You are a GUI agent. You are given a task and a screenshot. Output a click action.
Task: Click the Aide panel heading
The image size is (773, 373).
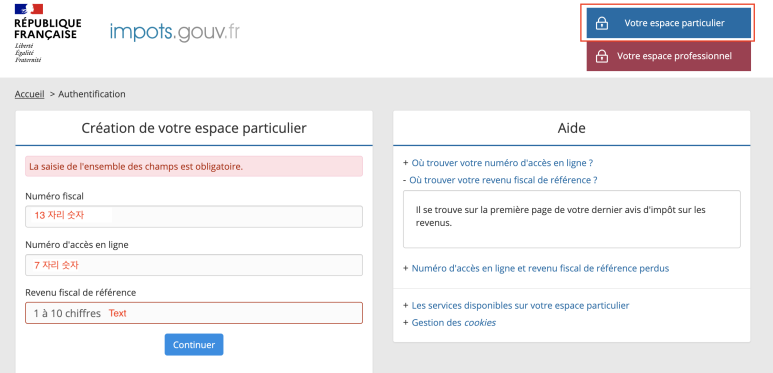click(571, 128)
